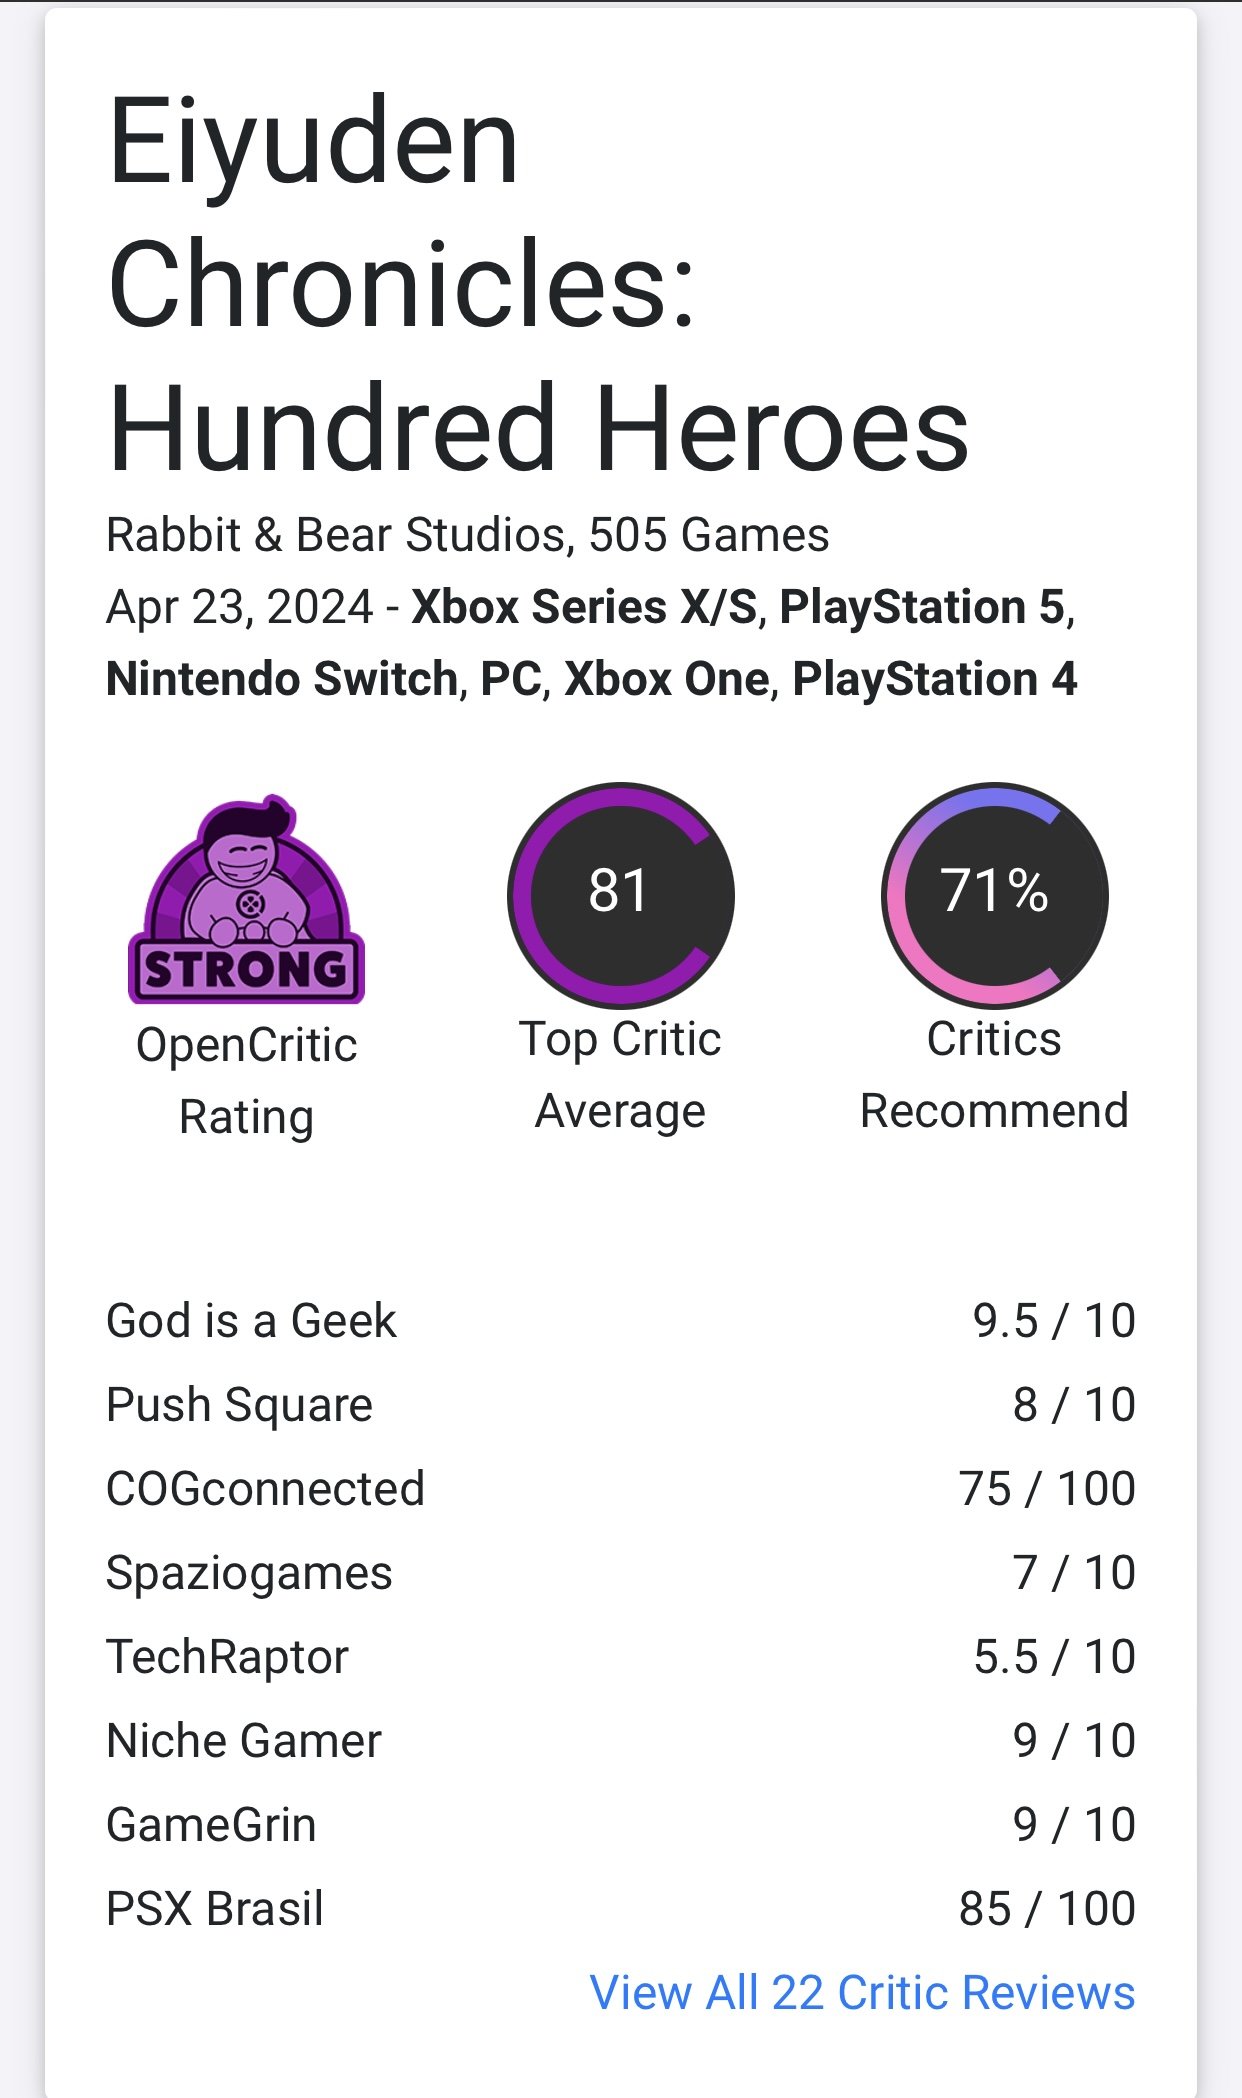The image size is (1242, 2098).
Task: Click the Nintendo Switch platform link
Action: (x=282, y=679)
